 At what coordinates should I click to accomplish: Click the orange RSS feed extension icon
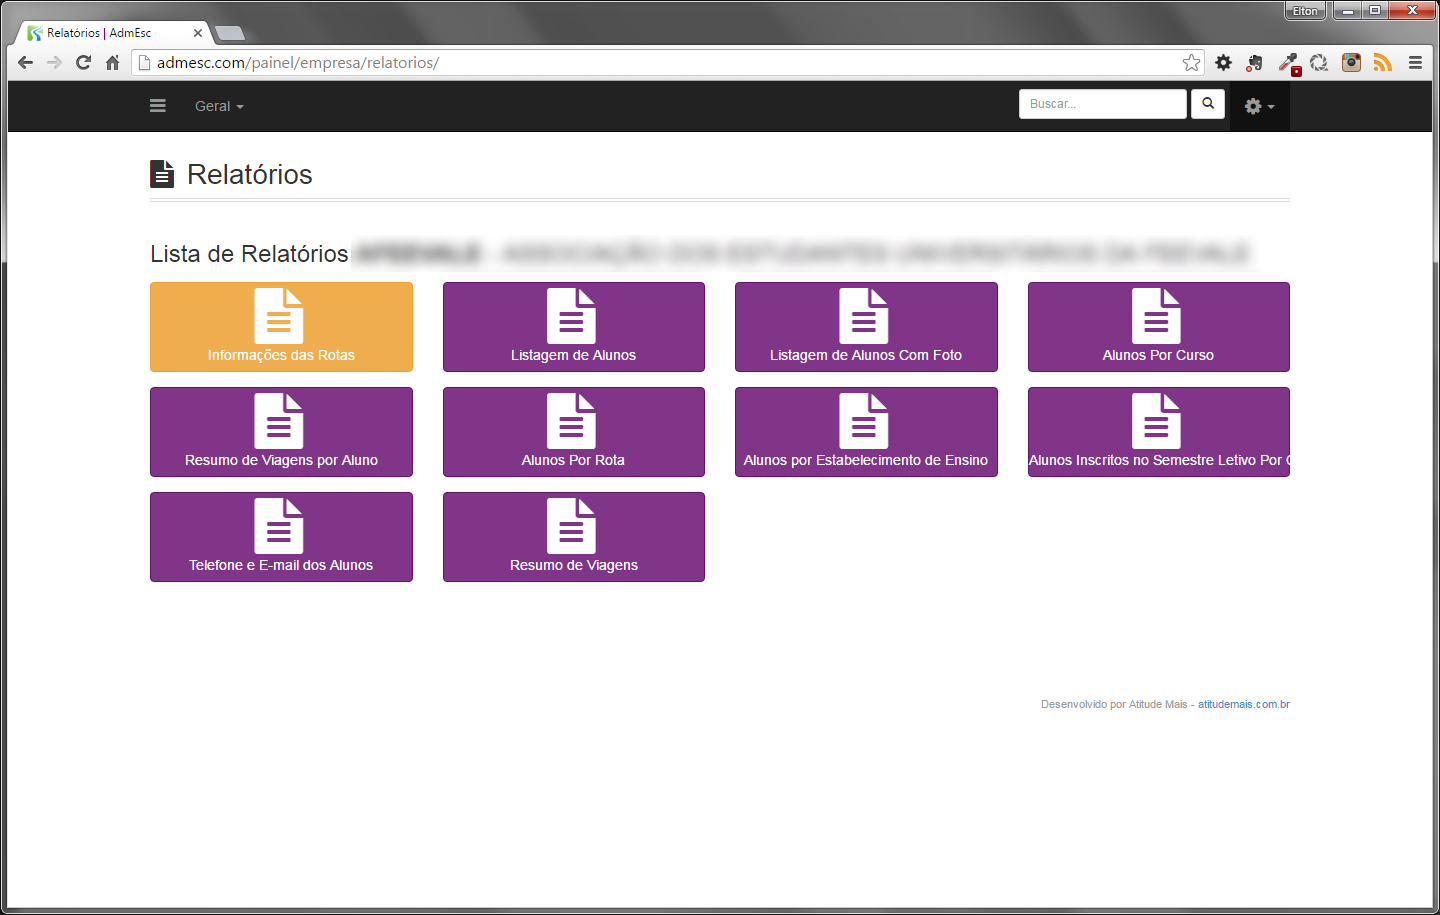(x=1383, y=63)
